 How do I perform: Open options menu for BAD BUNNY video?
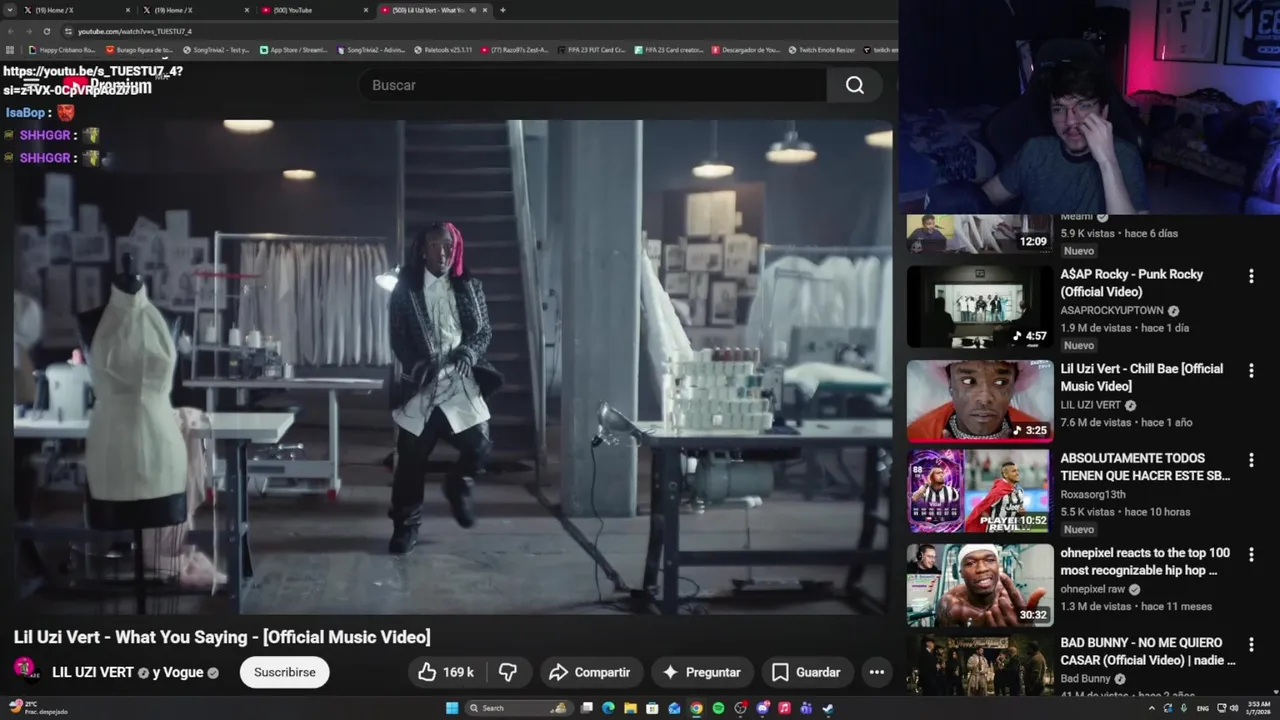click(1251, 645)
